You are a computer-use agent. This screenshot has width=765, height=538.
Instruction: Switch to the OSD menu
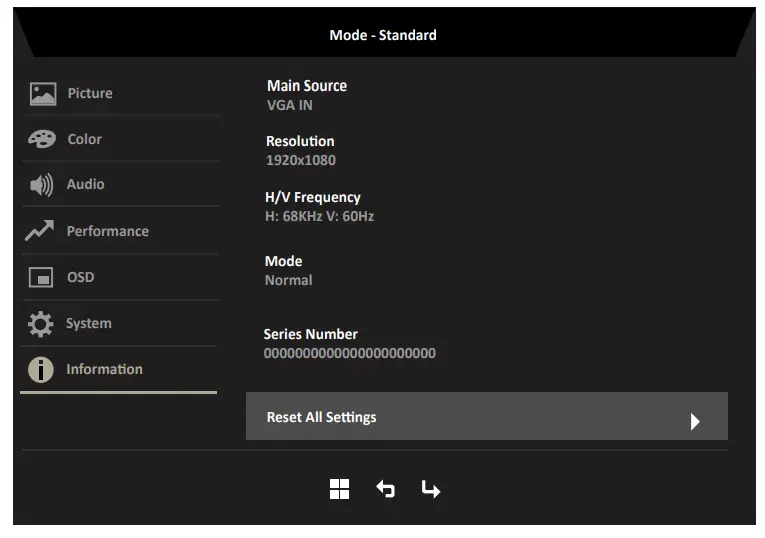tap(81, 278)
